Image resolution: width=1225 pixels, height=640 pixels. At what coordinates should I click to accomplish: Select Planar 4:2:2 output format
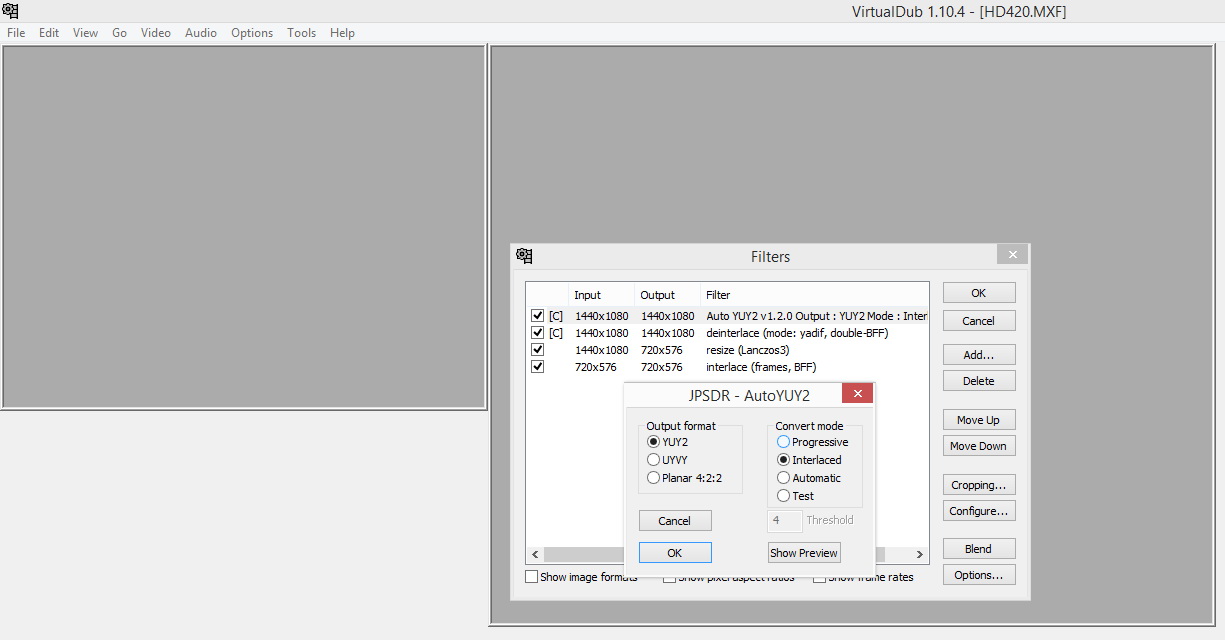685,478
